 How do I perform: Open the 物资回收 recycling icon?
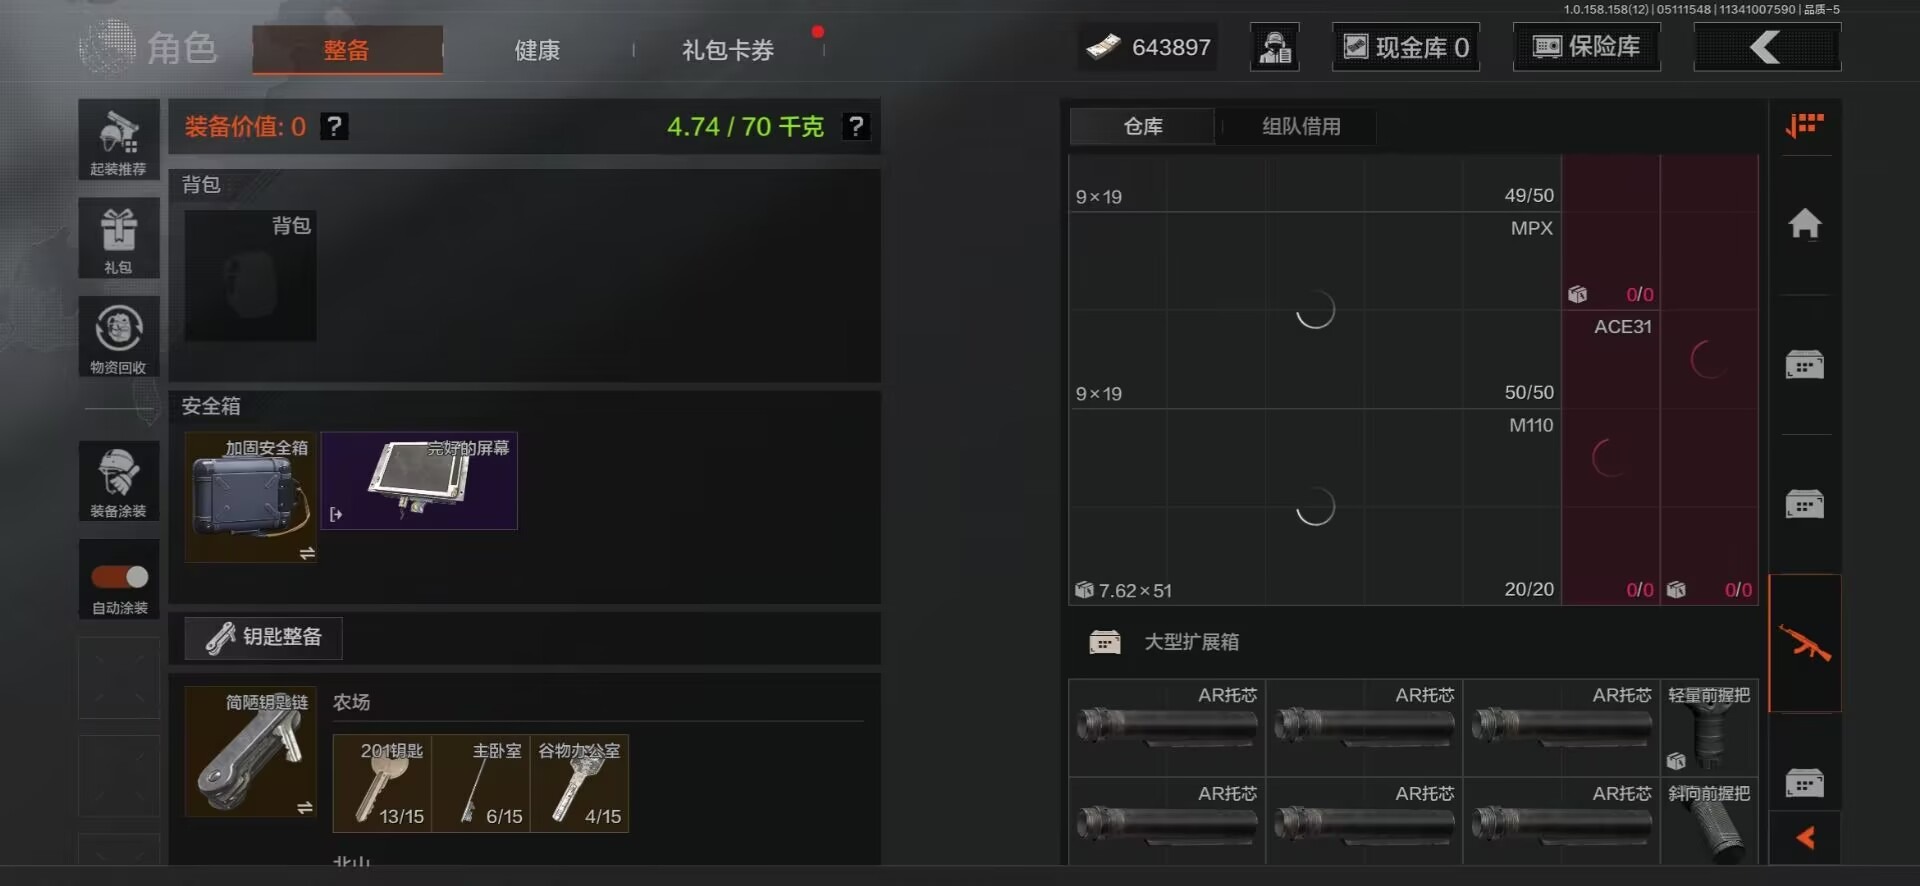tap(119, 337)
